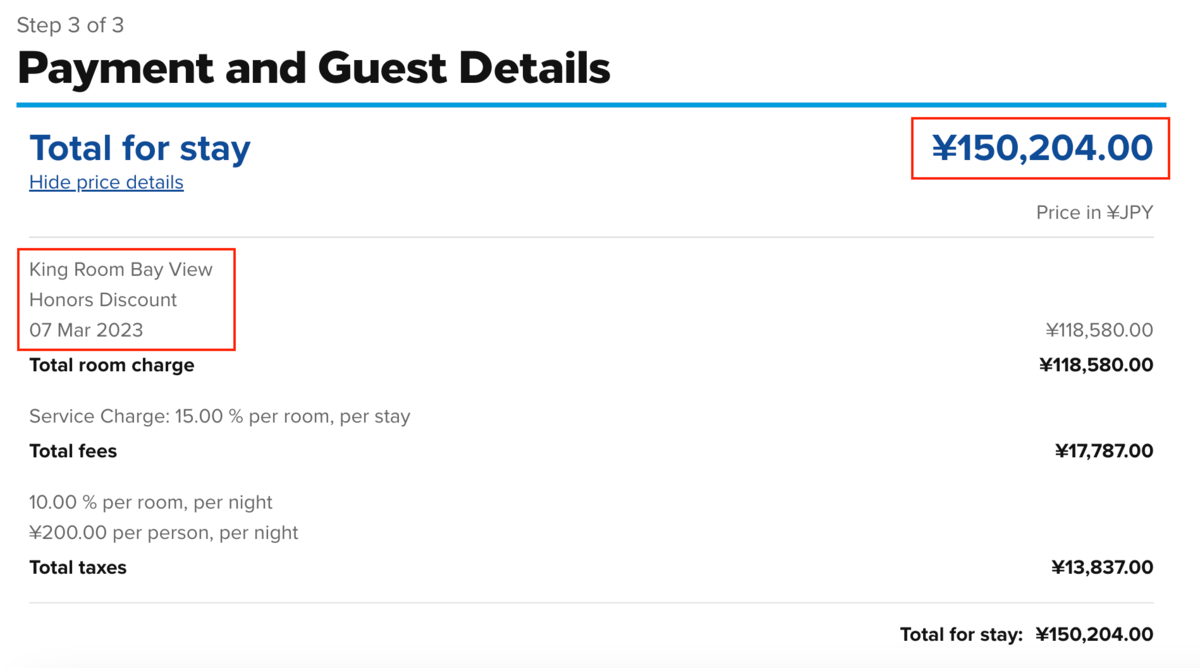Click the 10.00 % per room tax line
The image size is (1200, 668).
(151, 502)
